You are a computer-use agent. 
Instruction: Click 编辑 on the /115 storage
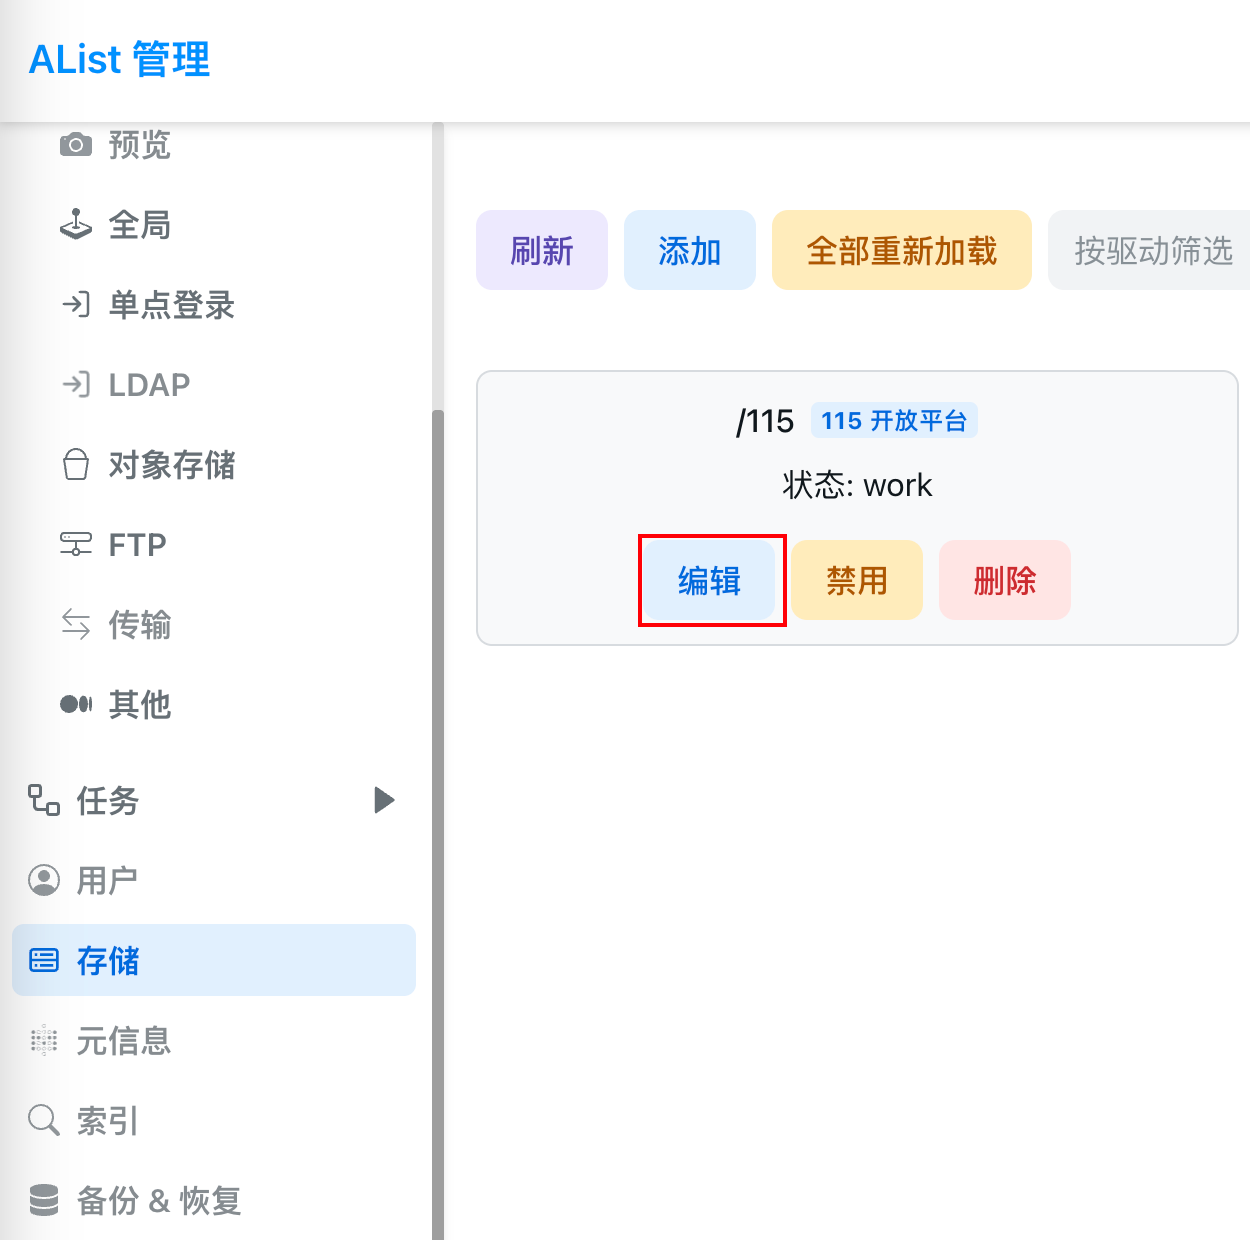pyautogui.click(x=709, y=580)
